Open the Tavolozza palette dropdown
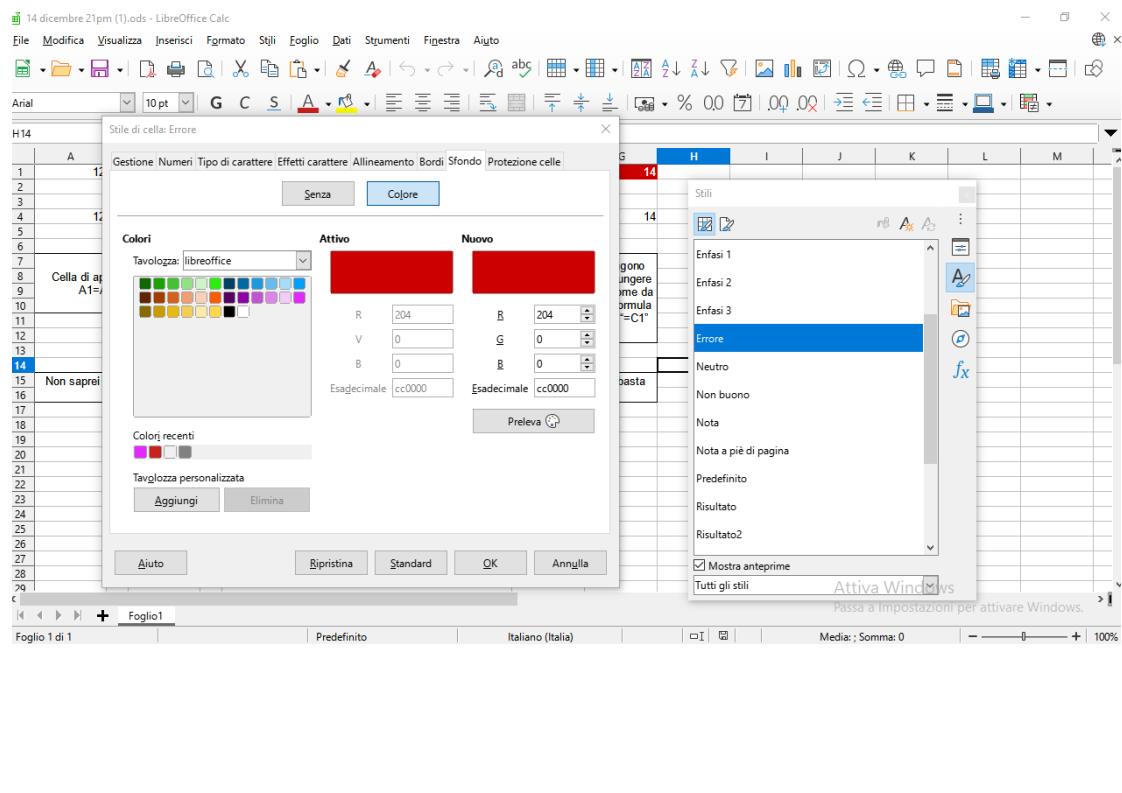1122x793 pixels. (x=305, y=260)
